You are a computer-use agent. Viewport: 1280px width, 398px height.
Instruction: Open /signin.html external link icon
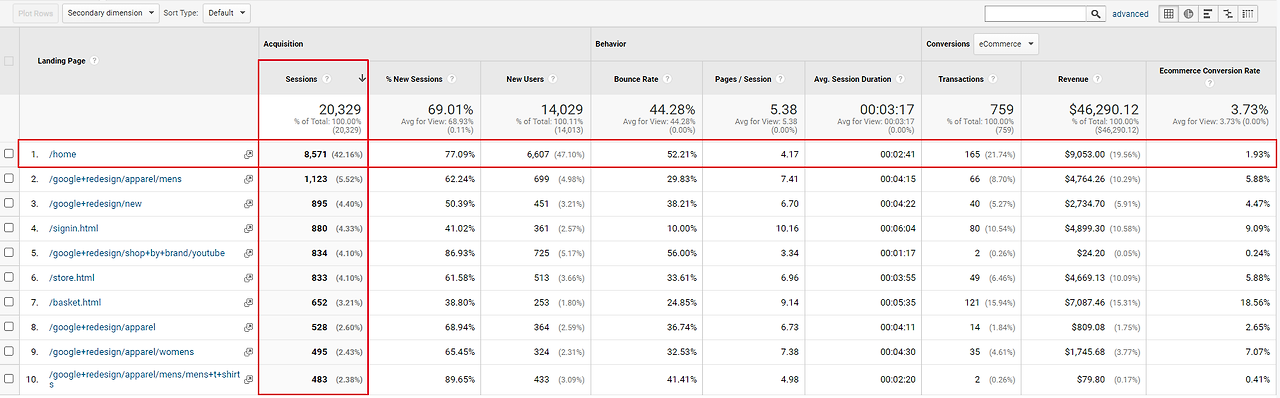click(x=248, y=229)
